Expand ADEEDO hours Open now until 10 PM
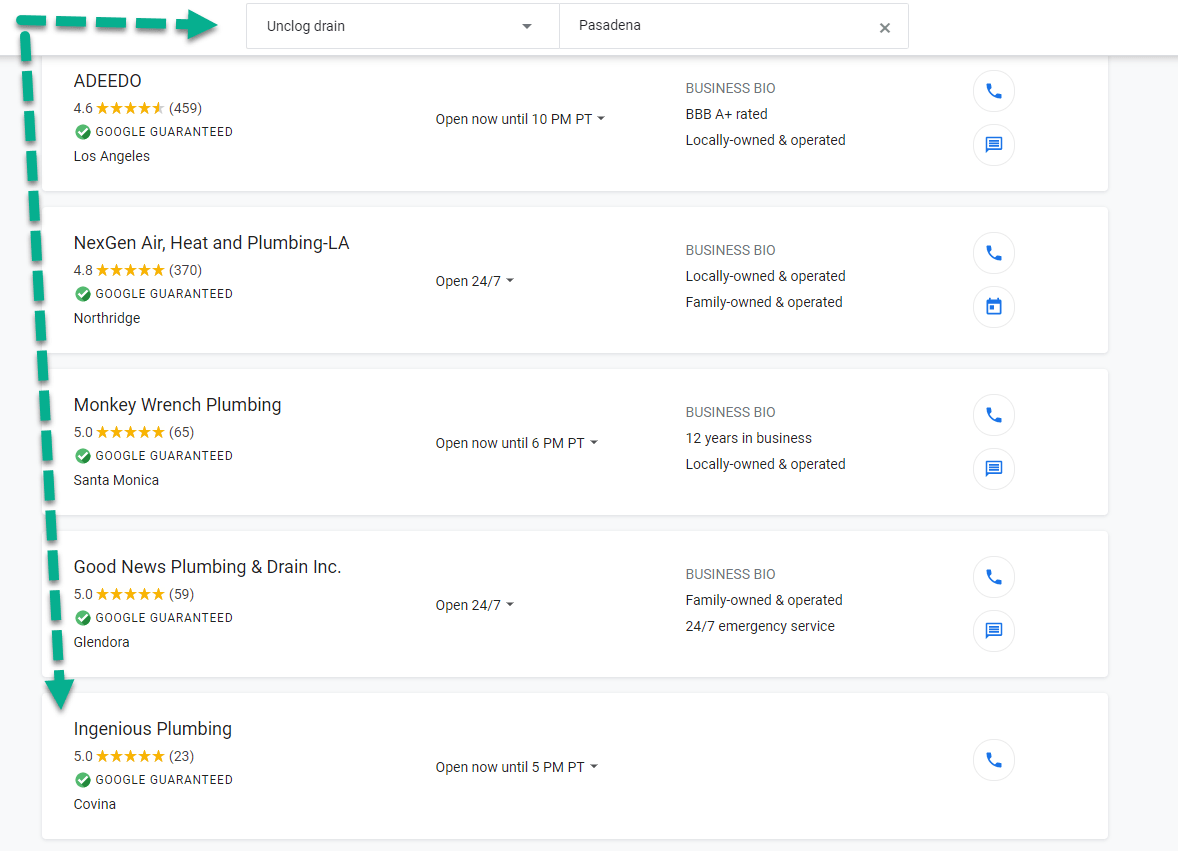The height and width of the screenshot is (851, 1178). (x=520, y=119)
